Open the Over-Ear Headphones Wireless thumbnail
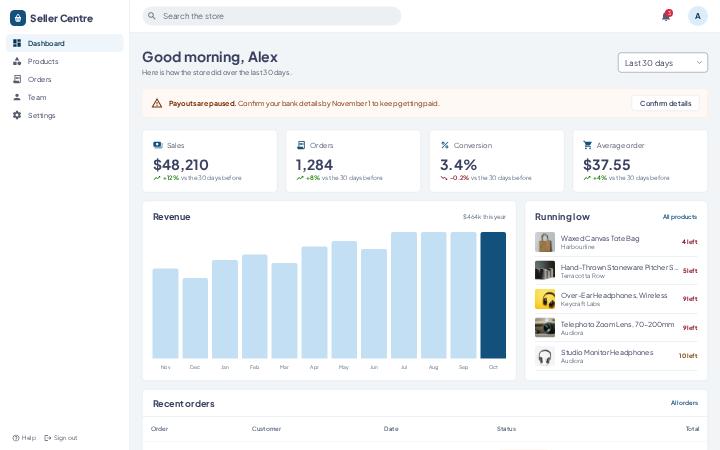The width and height of the screenshot is (720, 450). tap(545, 299)
